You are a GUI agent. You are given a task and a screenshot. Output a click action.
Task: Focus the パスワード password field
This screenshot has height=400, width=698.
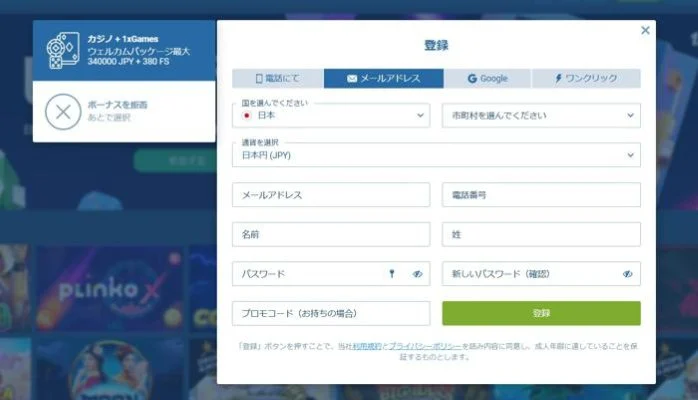coord(331,274)
